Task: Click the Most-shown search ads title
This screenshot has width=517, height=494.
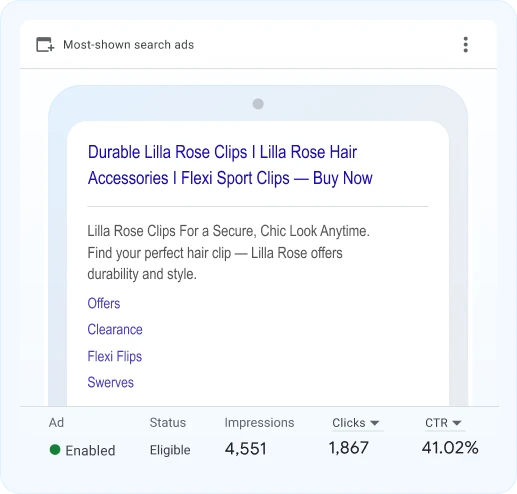Action: click(x=128, y=45)
